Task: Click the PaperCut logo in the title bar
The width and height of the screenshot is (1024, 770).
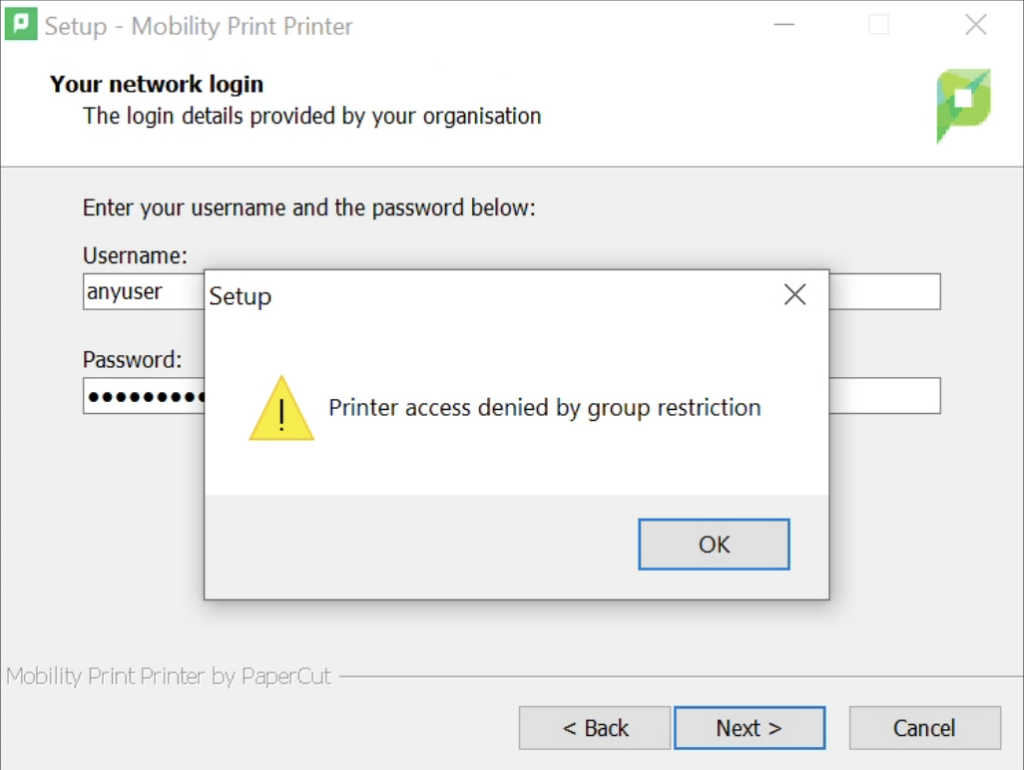Action: click(x=22, y=25)
